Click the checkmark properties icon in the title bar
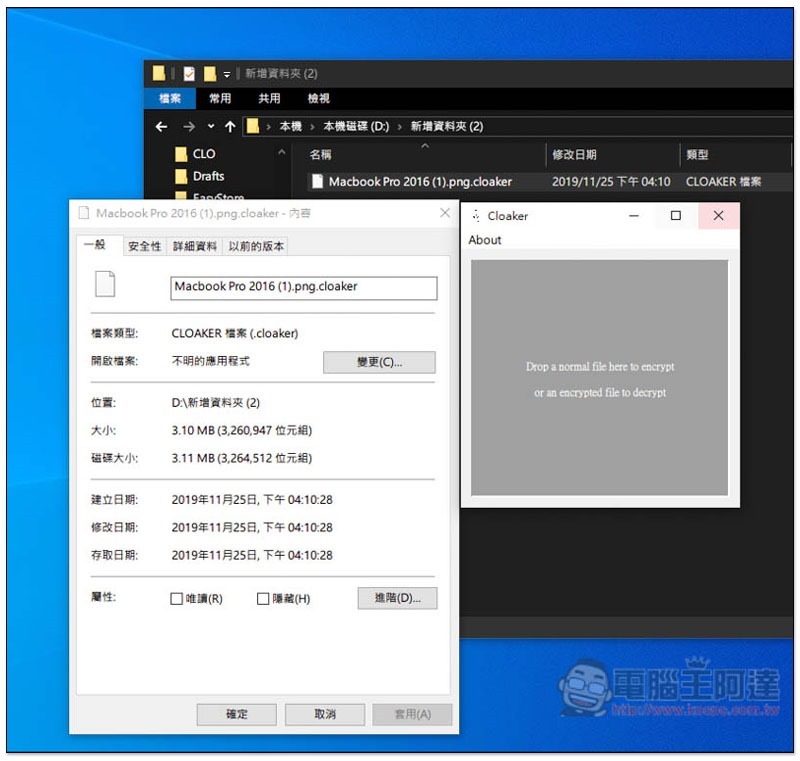The width and height of the screenshot is (800, 761). pyautogui.click(x=188, y=72)
